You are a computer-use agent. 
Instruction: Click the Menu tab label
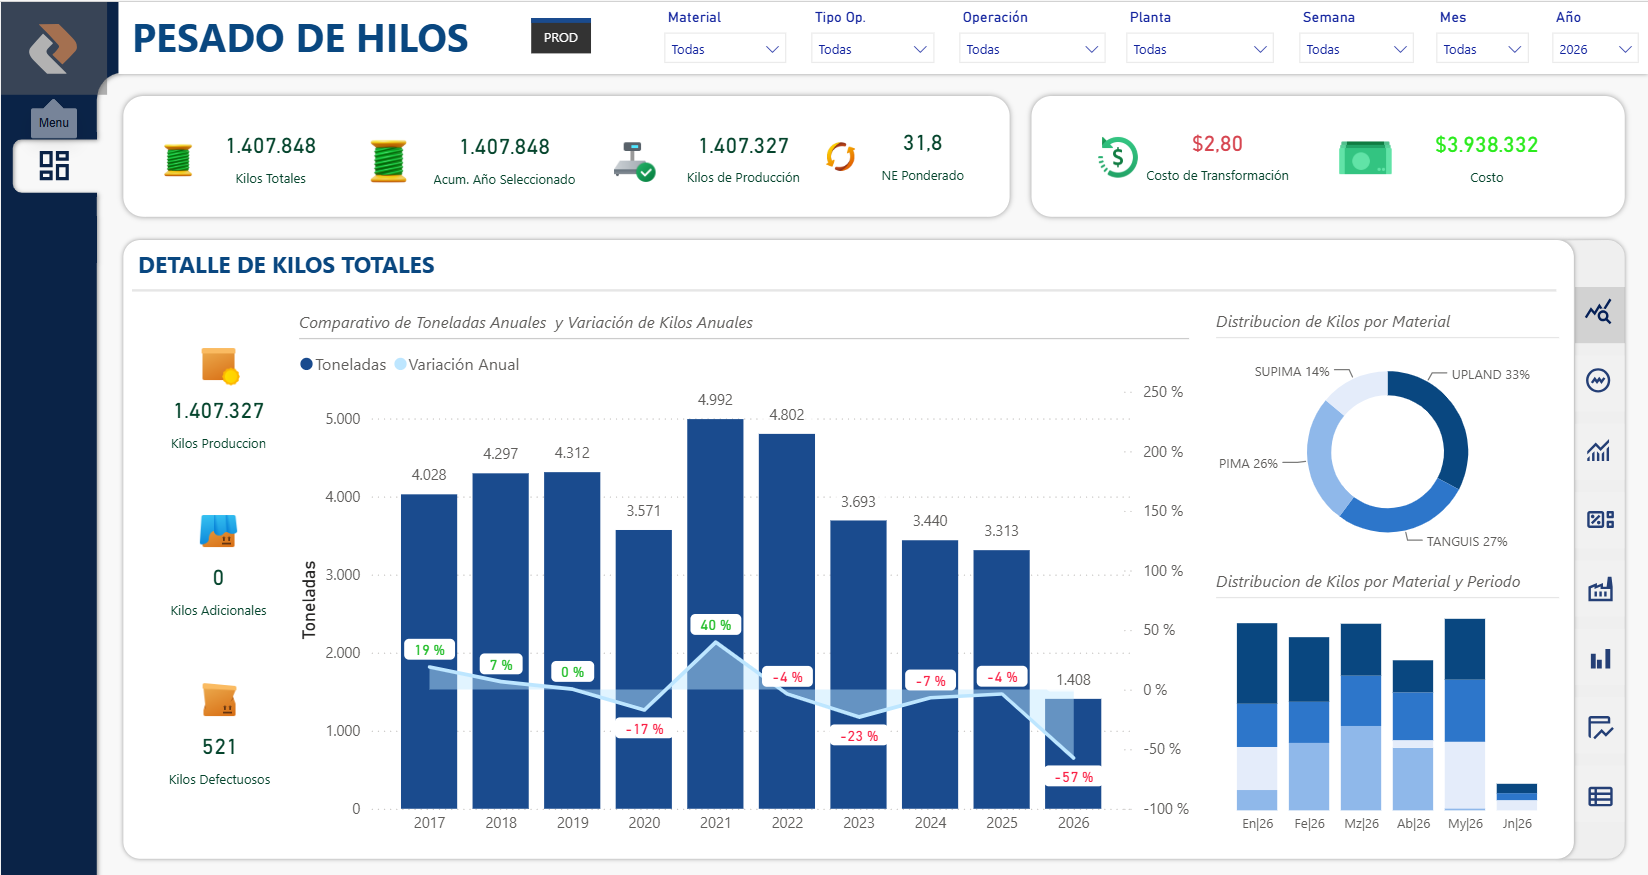click(x=54, y=123)
